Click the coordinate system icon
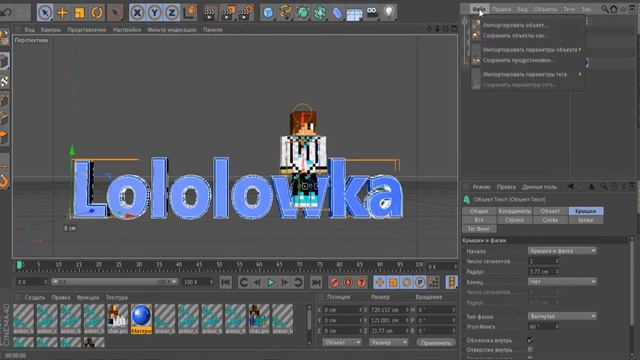 pos(189,13)
